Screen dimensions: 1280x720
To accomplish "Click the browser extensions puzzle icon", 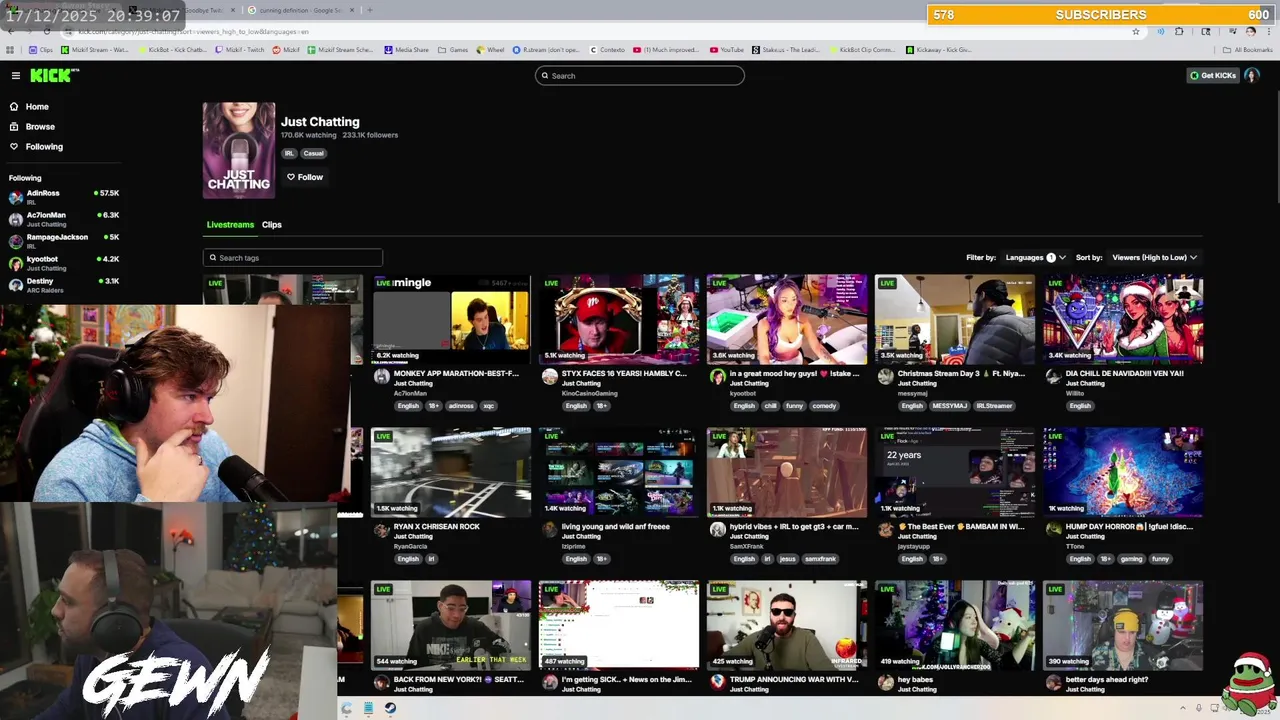I will point(1179,31).
